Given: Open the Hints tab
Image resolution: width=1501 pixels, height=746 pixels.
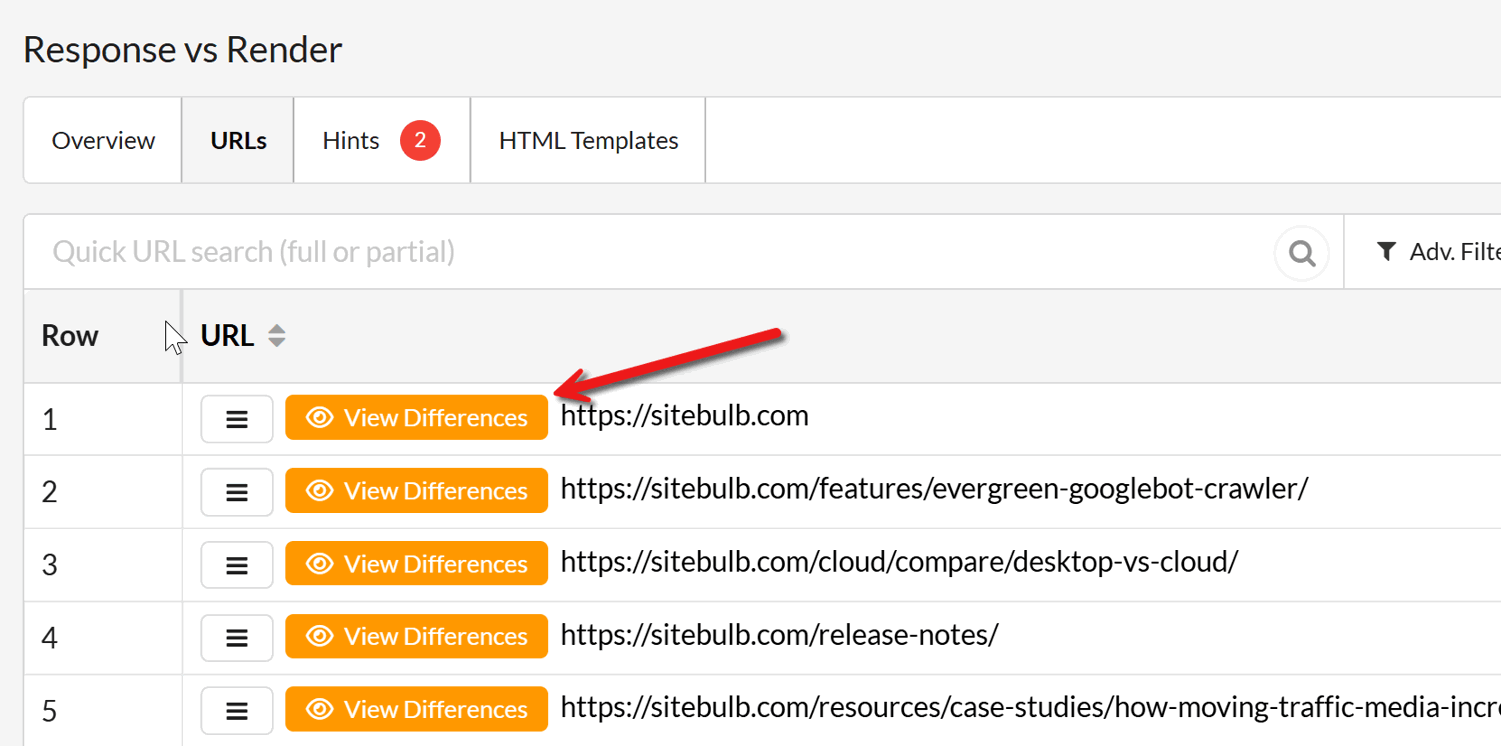Looking at the screenshot, I should click(x=381, y=140).
